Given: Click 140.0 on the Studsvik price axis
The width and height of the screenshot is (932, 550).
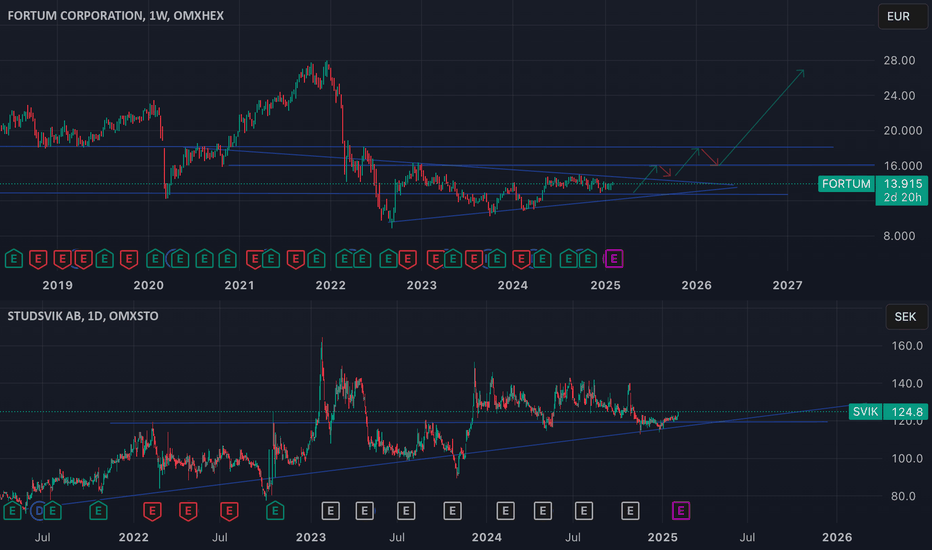Looking at the screenshot, I should pos(906,384).
